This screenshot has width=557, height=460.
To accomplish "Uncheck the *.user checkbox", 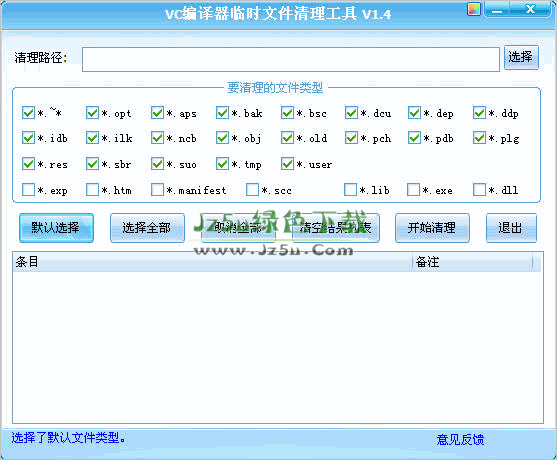I will pos(287,164).
